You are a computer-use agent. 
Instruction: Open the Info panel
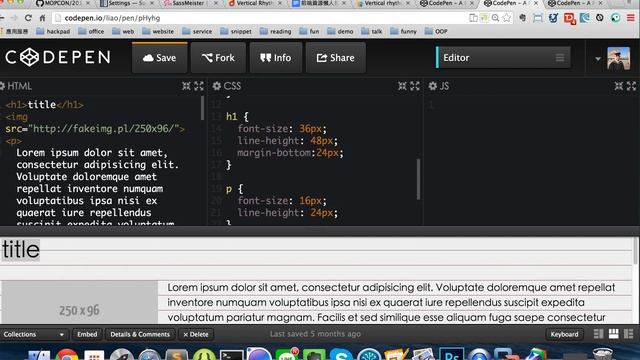pyautogui.click(x=276, y=58)
